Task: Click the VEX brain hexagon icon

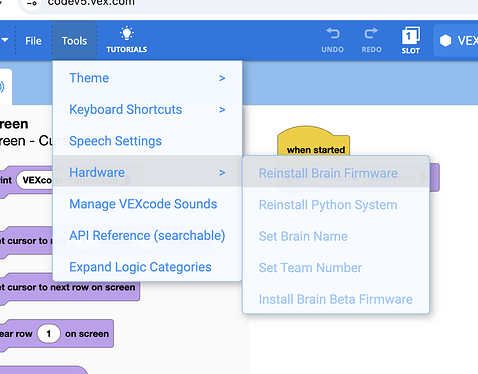Action: pos(445,41)
